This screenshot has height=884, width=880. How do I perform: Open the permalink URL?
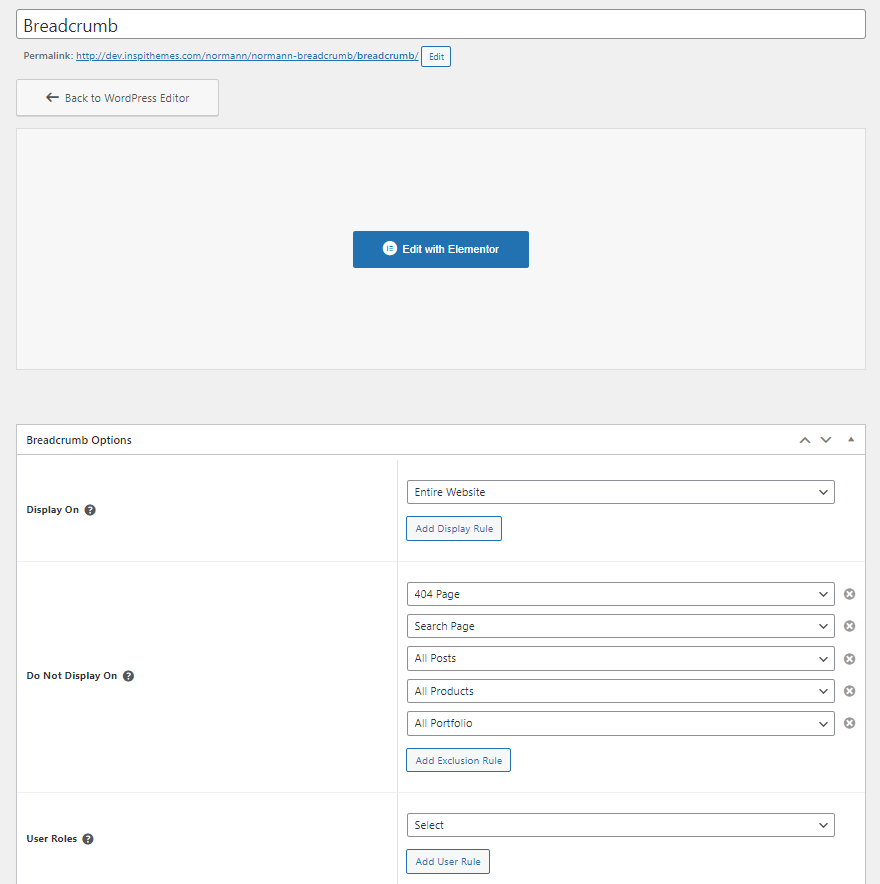[246, 56]
